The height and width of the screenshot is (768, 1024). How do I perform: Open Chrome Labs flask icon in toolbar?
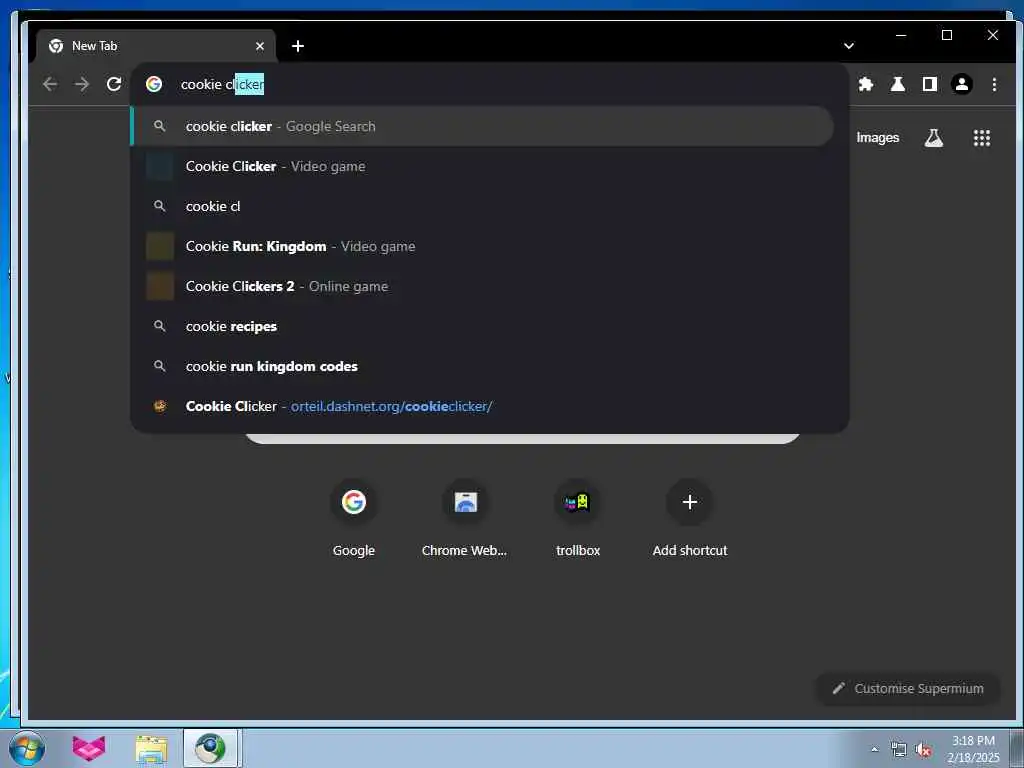pyautogui.click(x=898, y=84)
